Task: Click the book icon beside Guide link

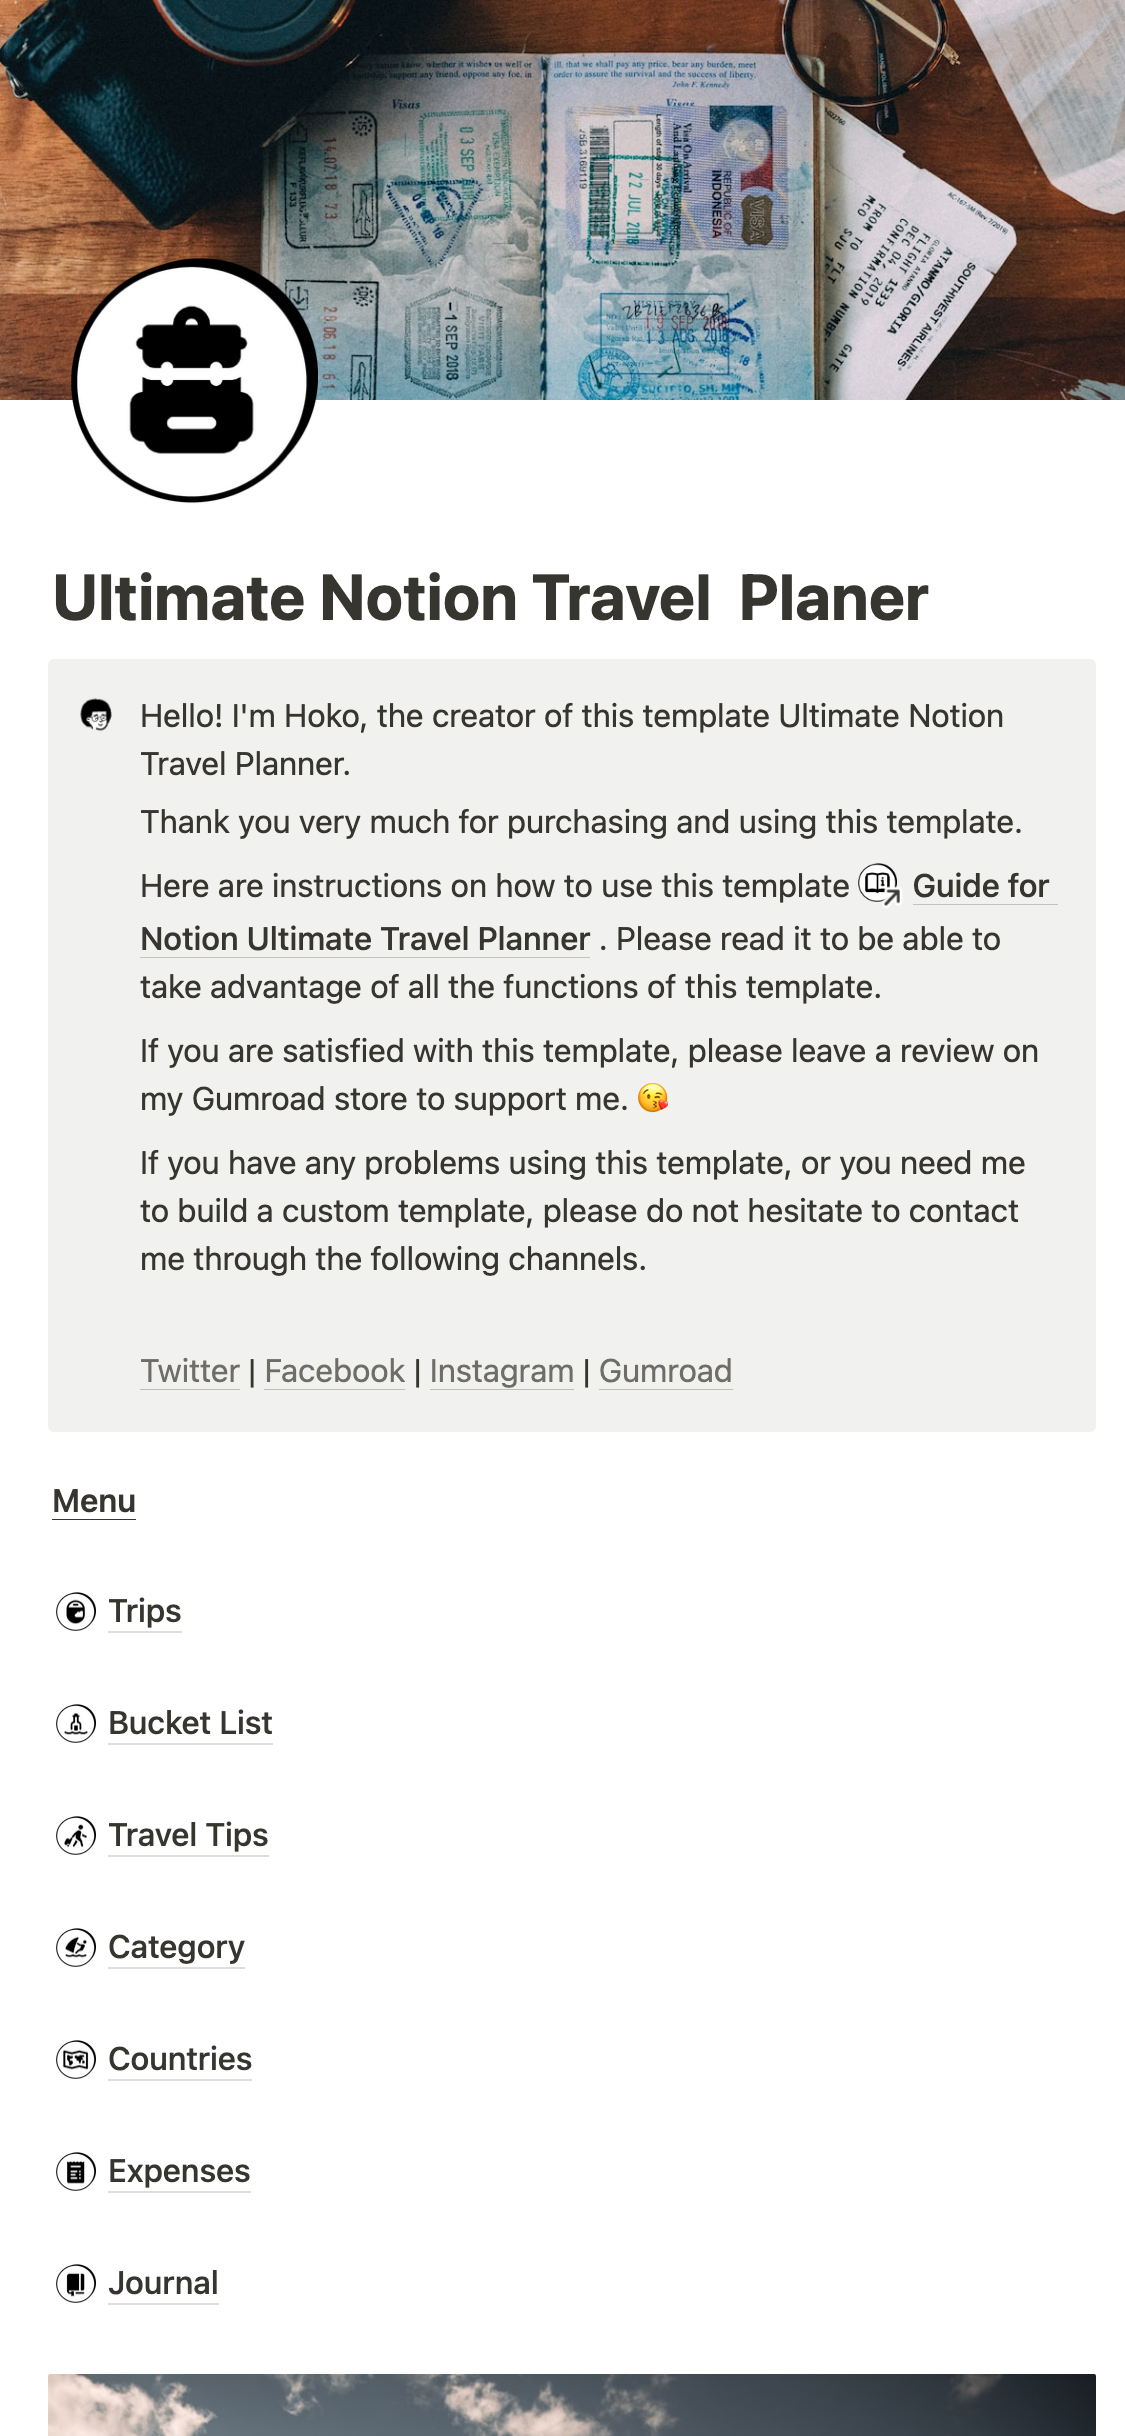Action: tap(879, 884)
